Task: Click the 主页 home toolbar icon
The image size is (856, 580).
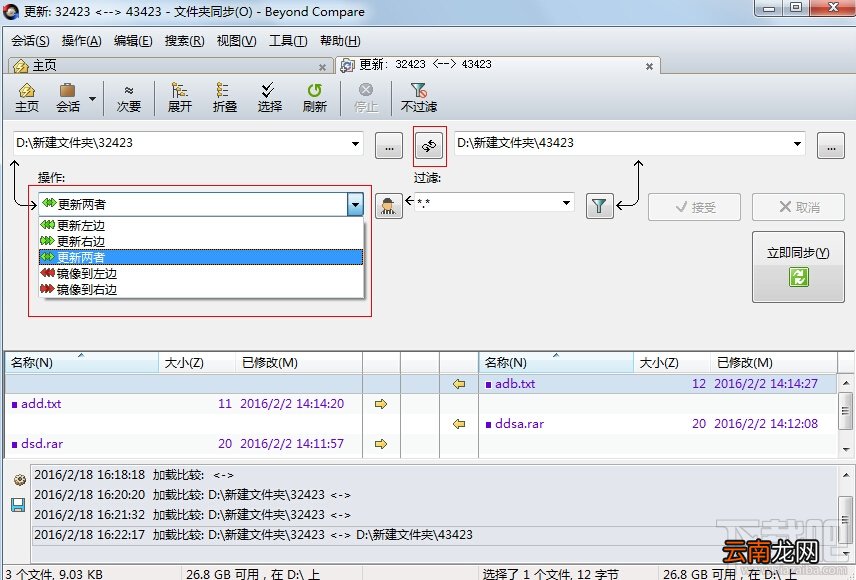Action: point(27,98)
